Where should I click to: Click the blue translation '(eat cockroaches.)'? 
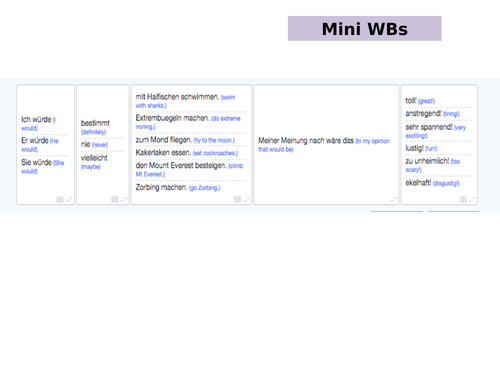[x=215, y=153]
